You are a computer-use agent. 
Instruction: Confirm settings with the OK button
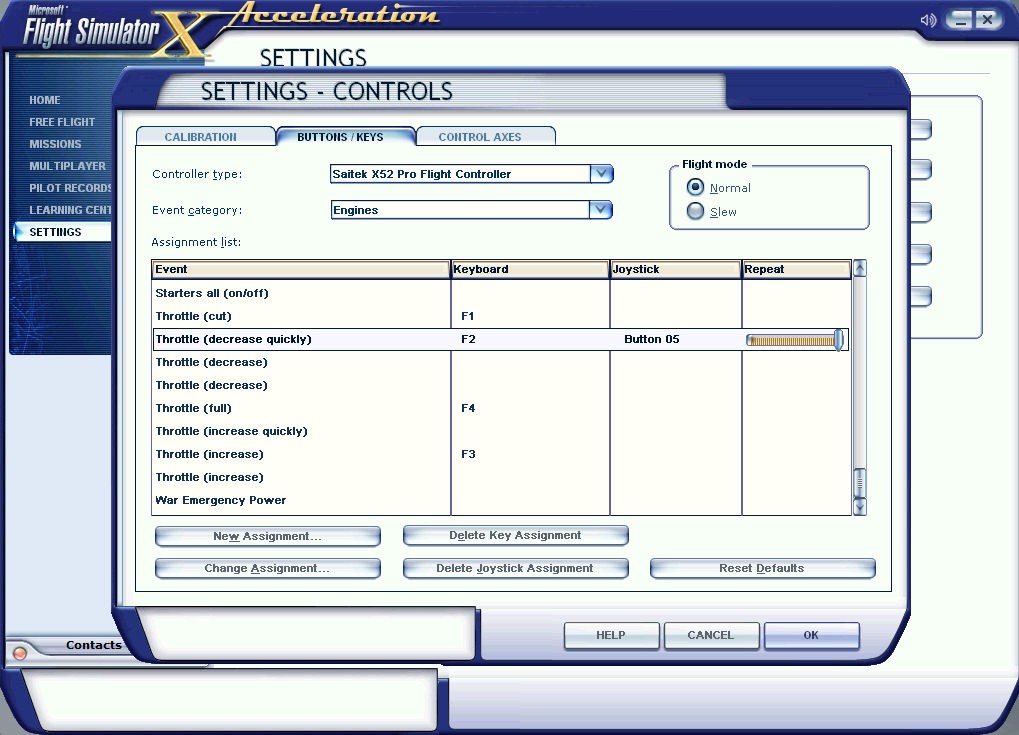[x=811, y=635]
